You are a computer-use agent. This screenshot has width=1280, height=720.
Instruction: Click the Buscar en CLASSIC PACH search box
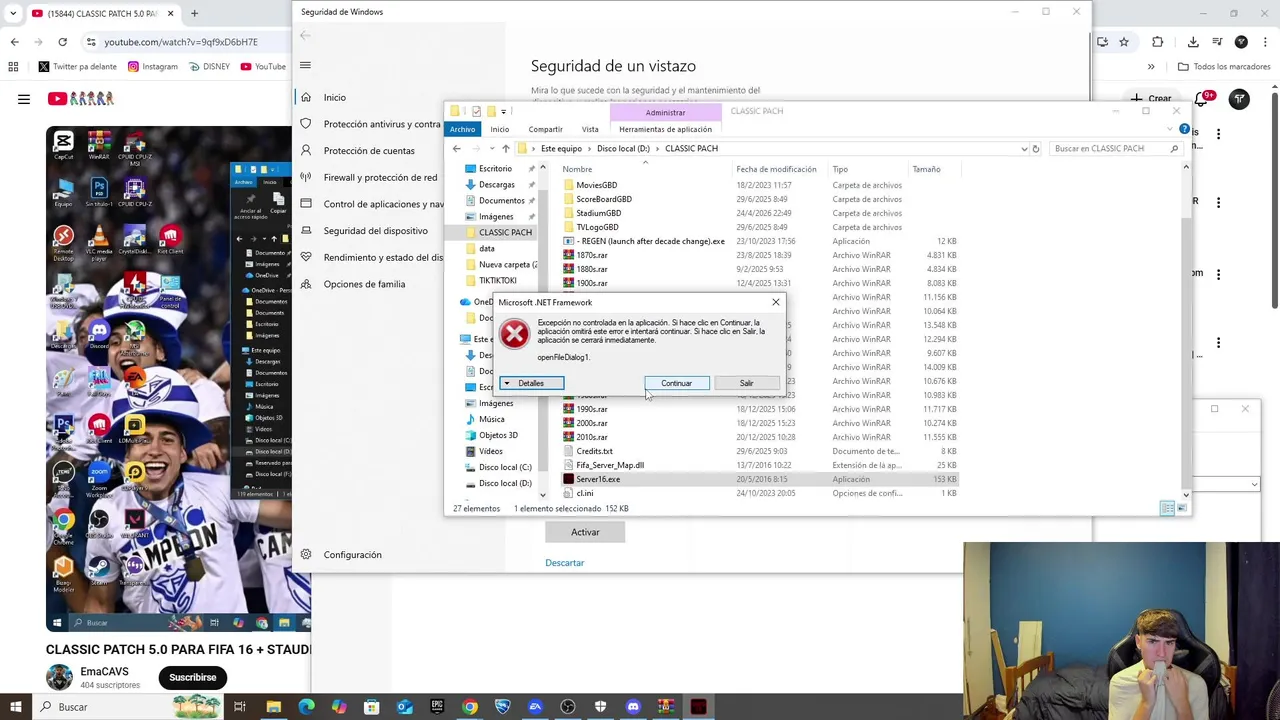(1114, 148)
